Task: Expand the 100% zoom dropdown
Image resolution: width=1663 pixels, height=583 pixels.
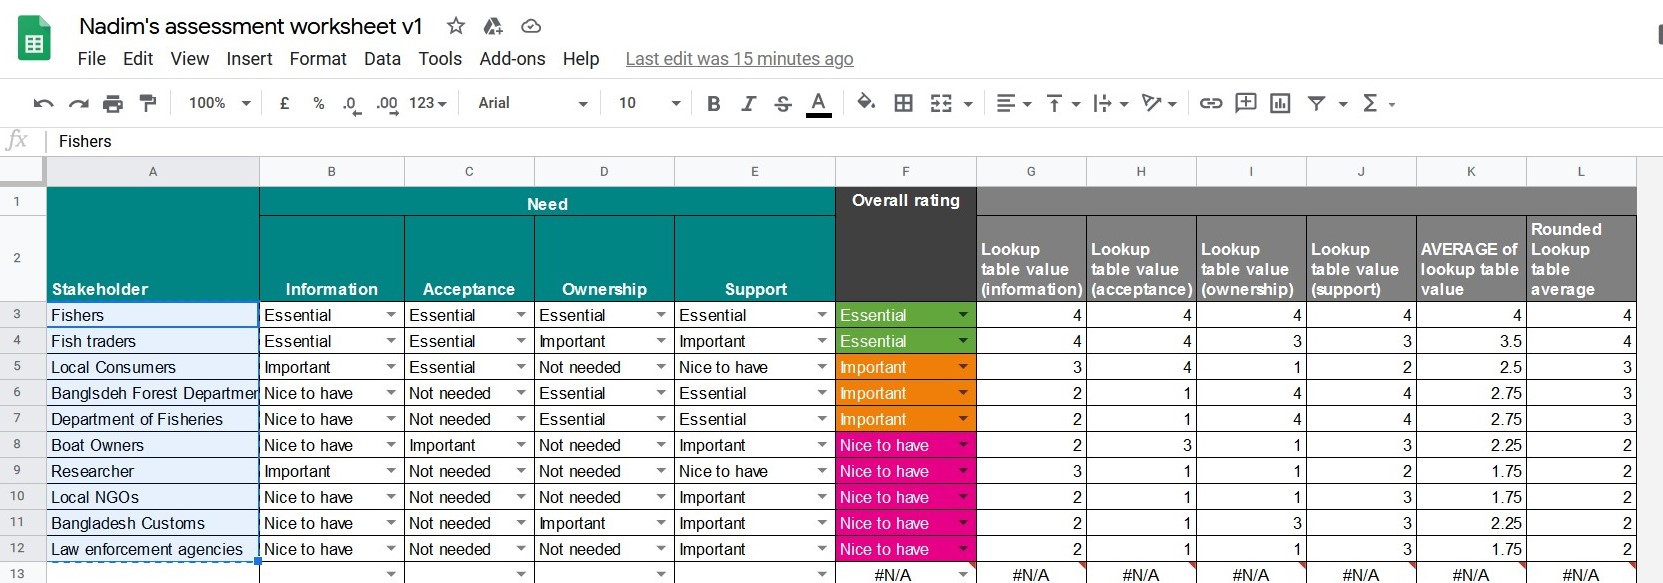Action: point(219,103)
